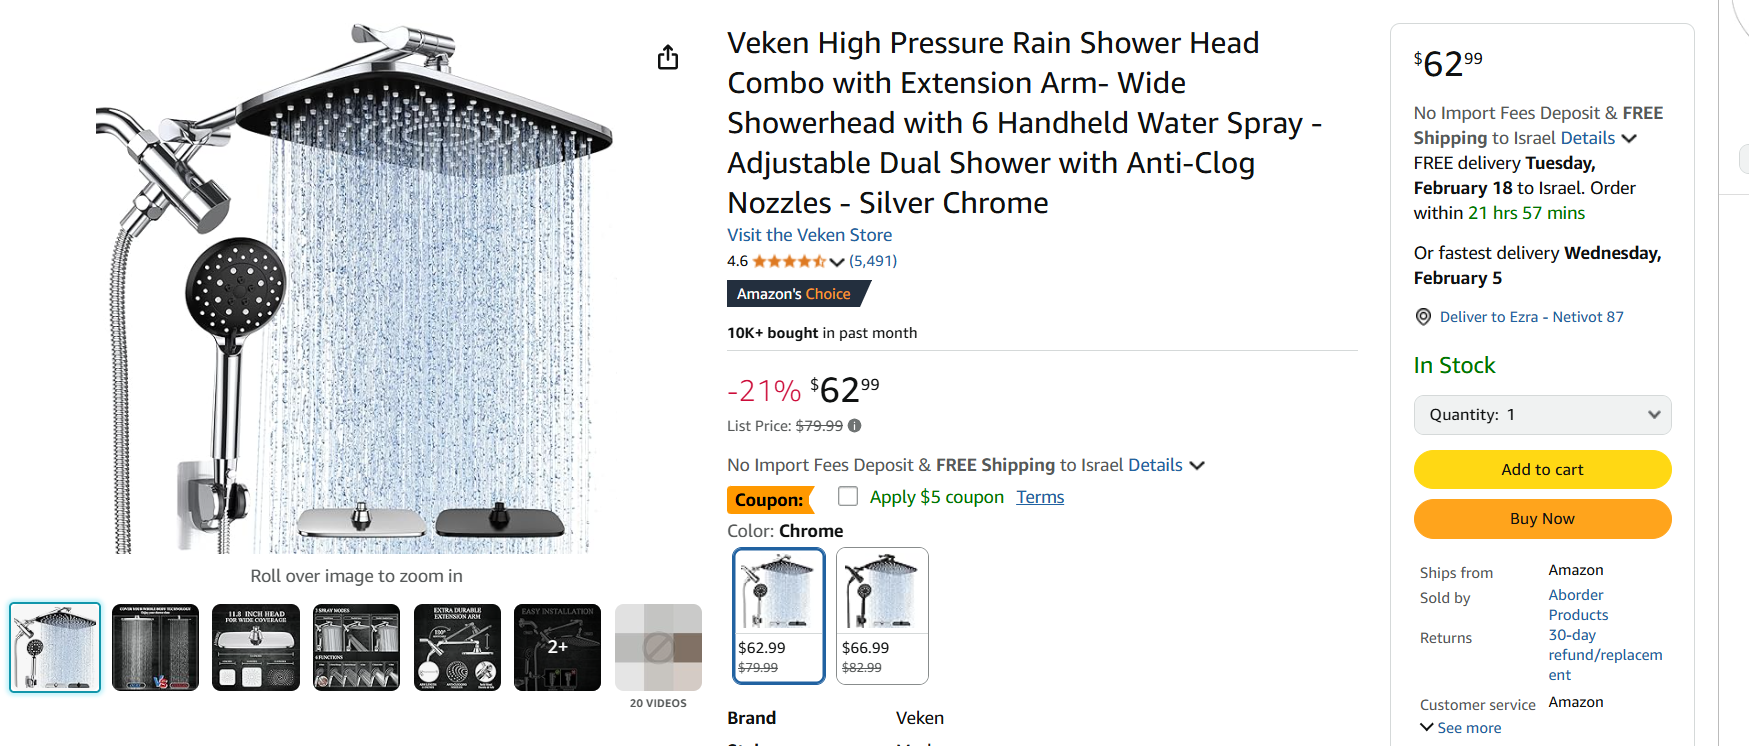
Task: Click the share icon above product image
Action: point(668,58)
